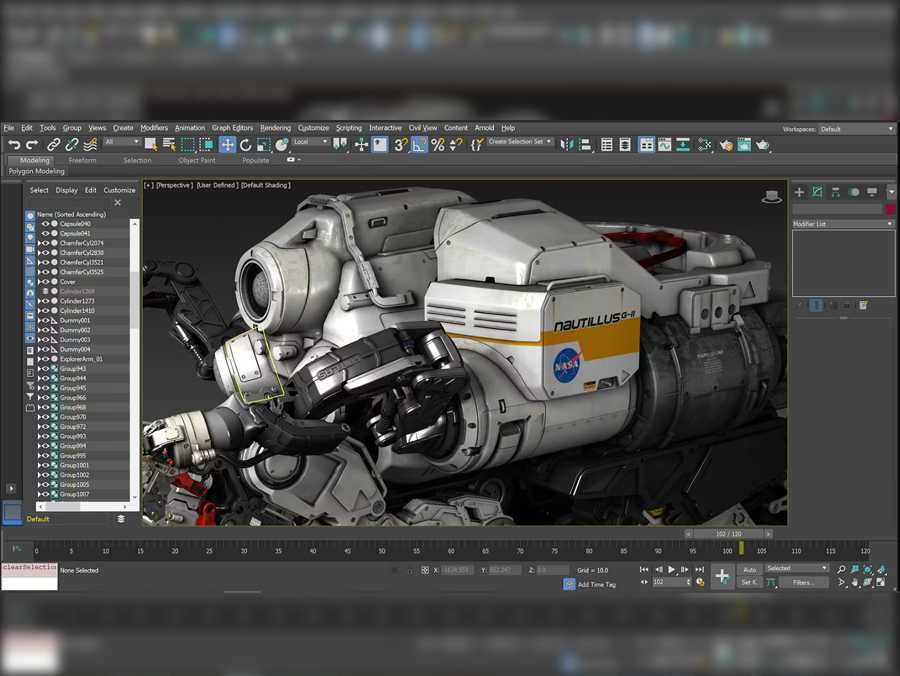Click the Set K. button
900x676 pixels.
[749, 582]
